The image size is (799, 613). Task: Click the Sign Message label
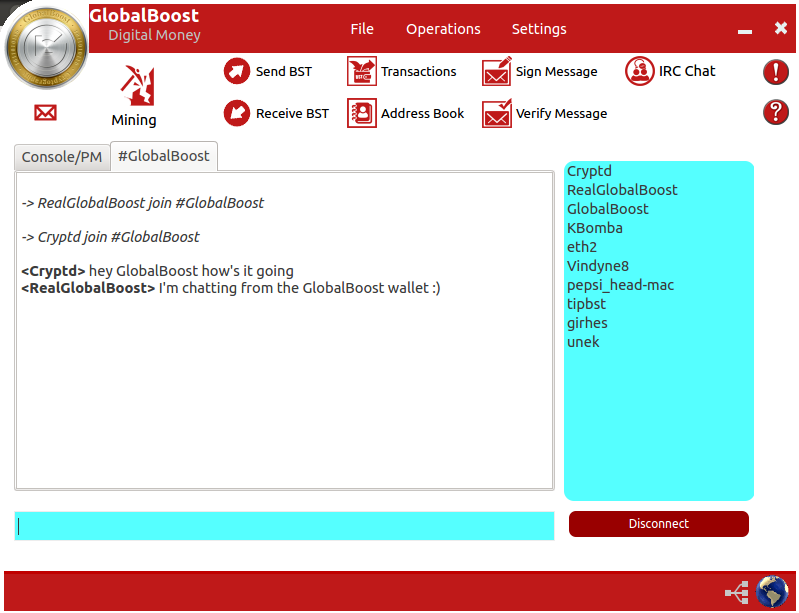pyautogui.click(x=556, y=72)
